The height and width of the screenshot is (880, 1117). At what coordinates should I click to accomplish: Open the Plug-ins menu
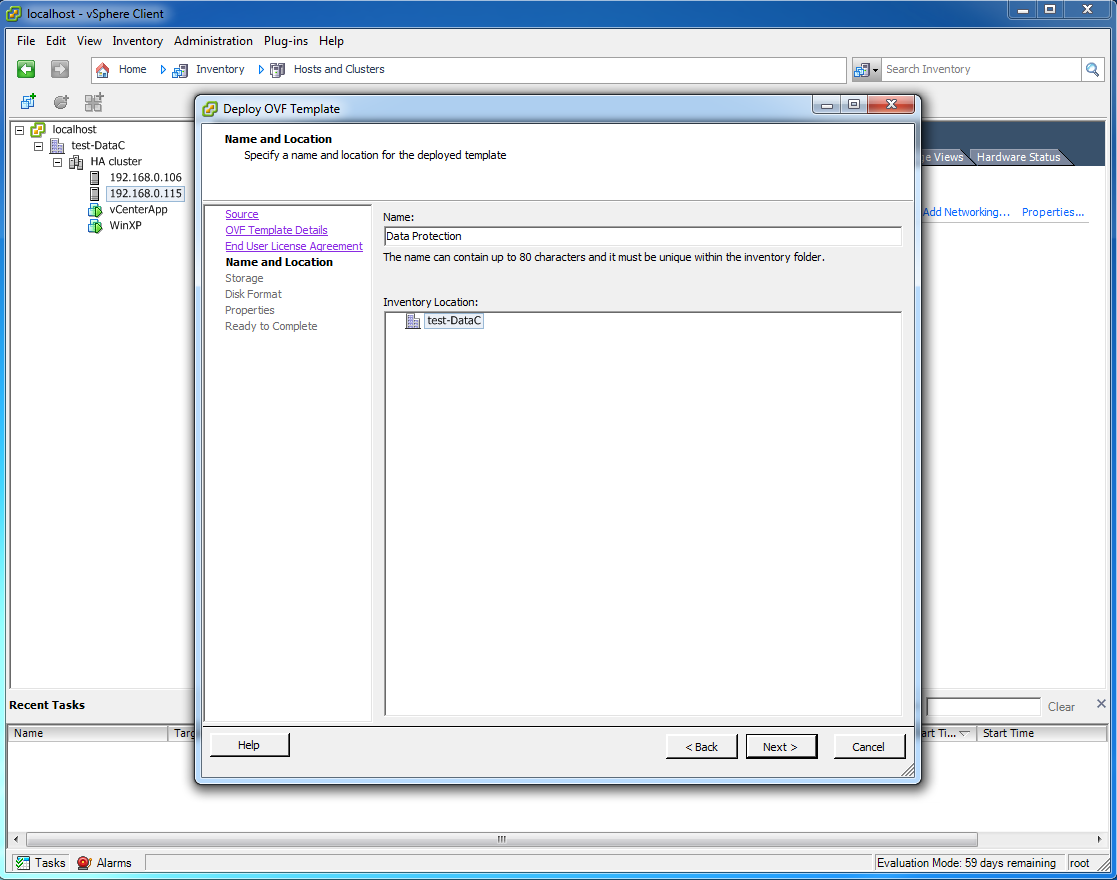[x=286, y=41]
